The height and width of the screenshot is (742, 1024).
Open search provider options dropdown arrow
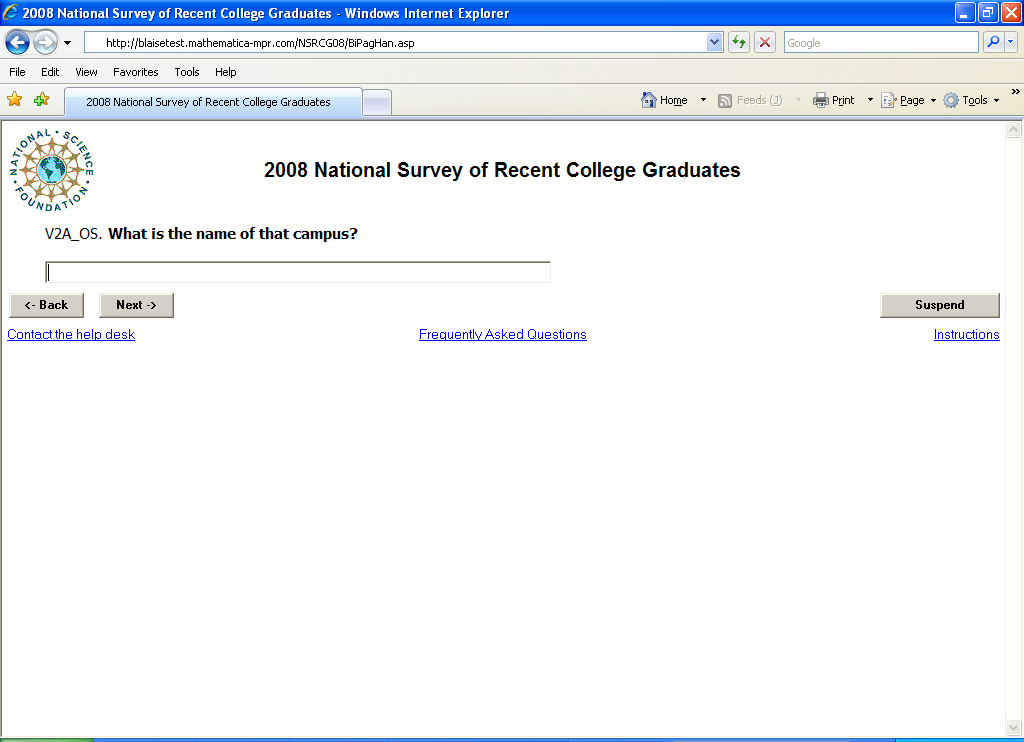tap(1011, 42)
